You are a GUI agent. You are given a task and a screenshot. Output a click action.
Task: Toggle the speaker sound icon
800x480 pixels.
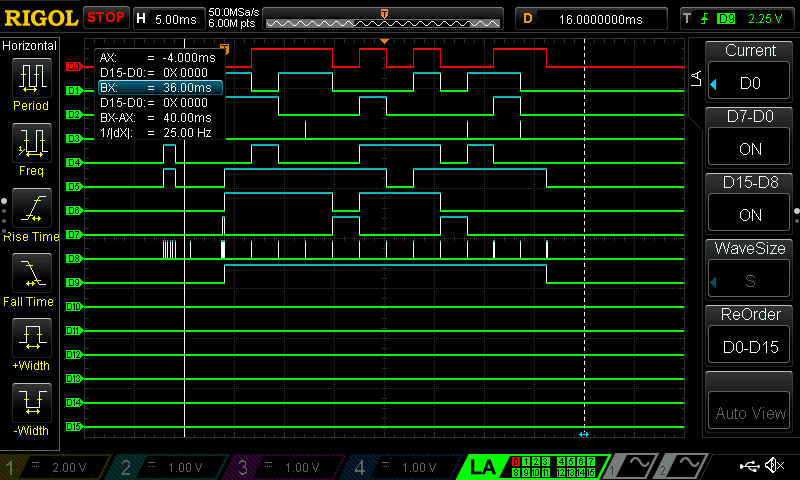coord(774,466)
